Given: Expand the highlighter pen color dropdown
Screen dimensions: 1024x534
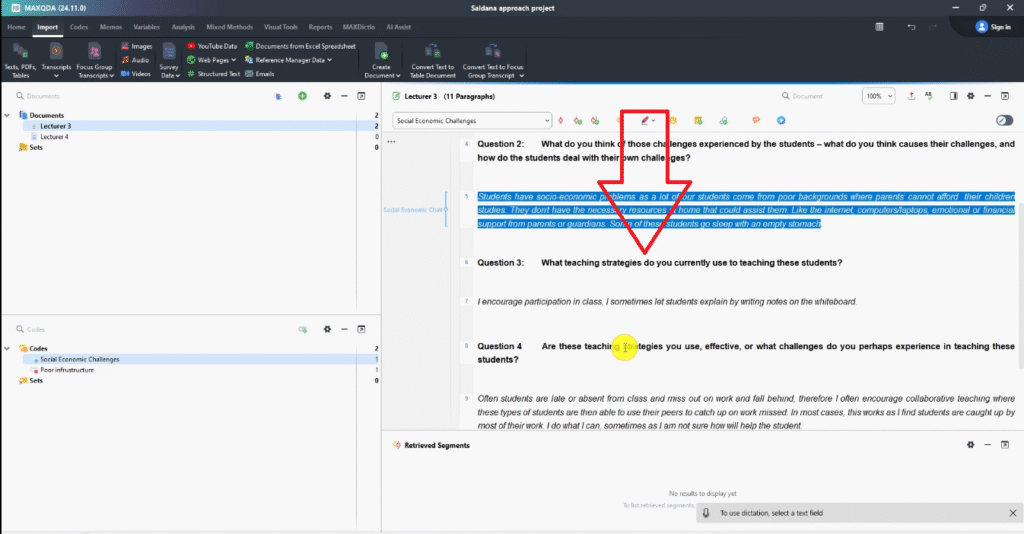Looking at the screenshot, I should pyautogui.click(x=654, y=121).
